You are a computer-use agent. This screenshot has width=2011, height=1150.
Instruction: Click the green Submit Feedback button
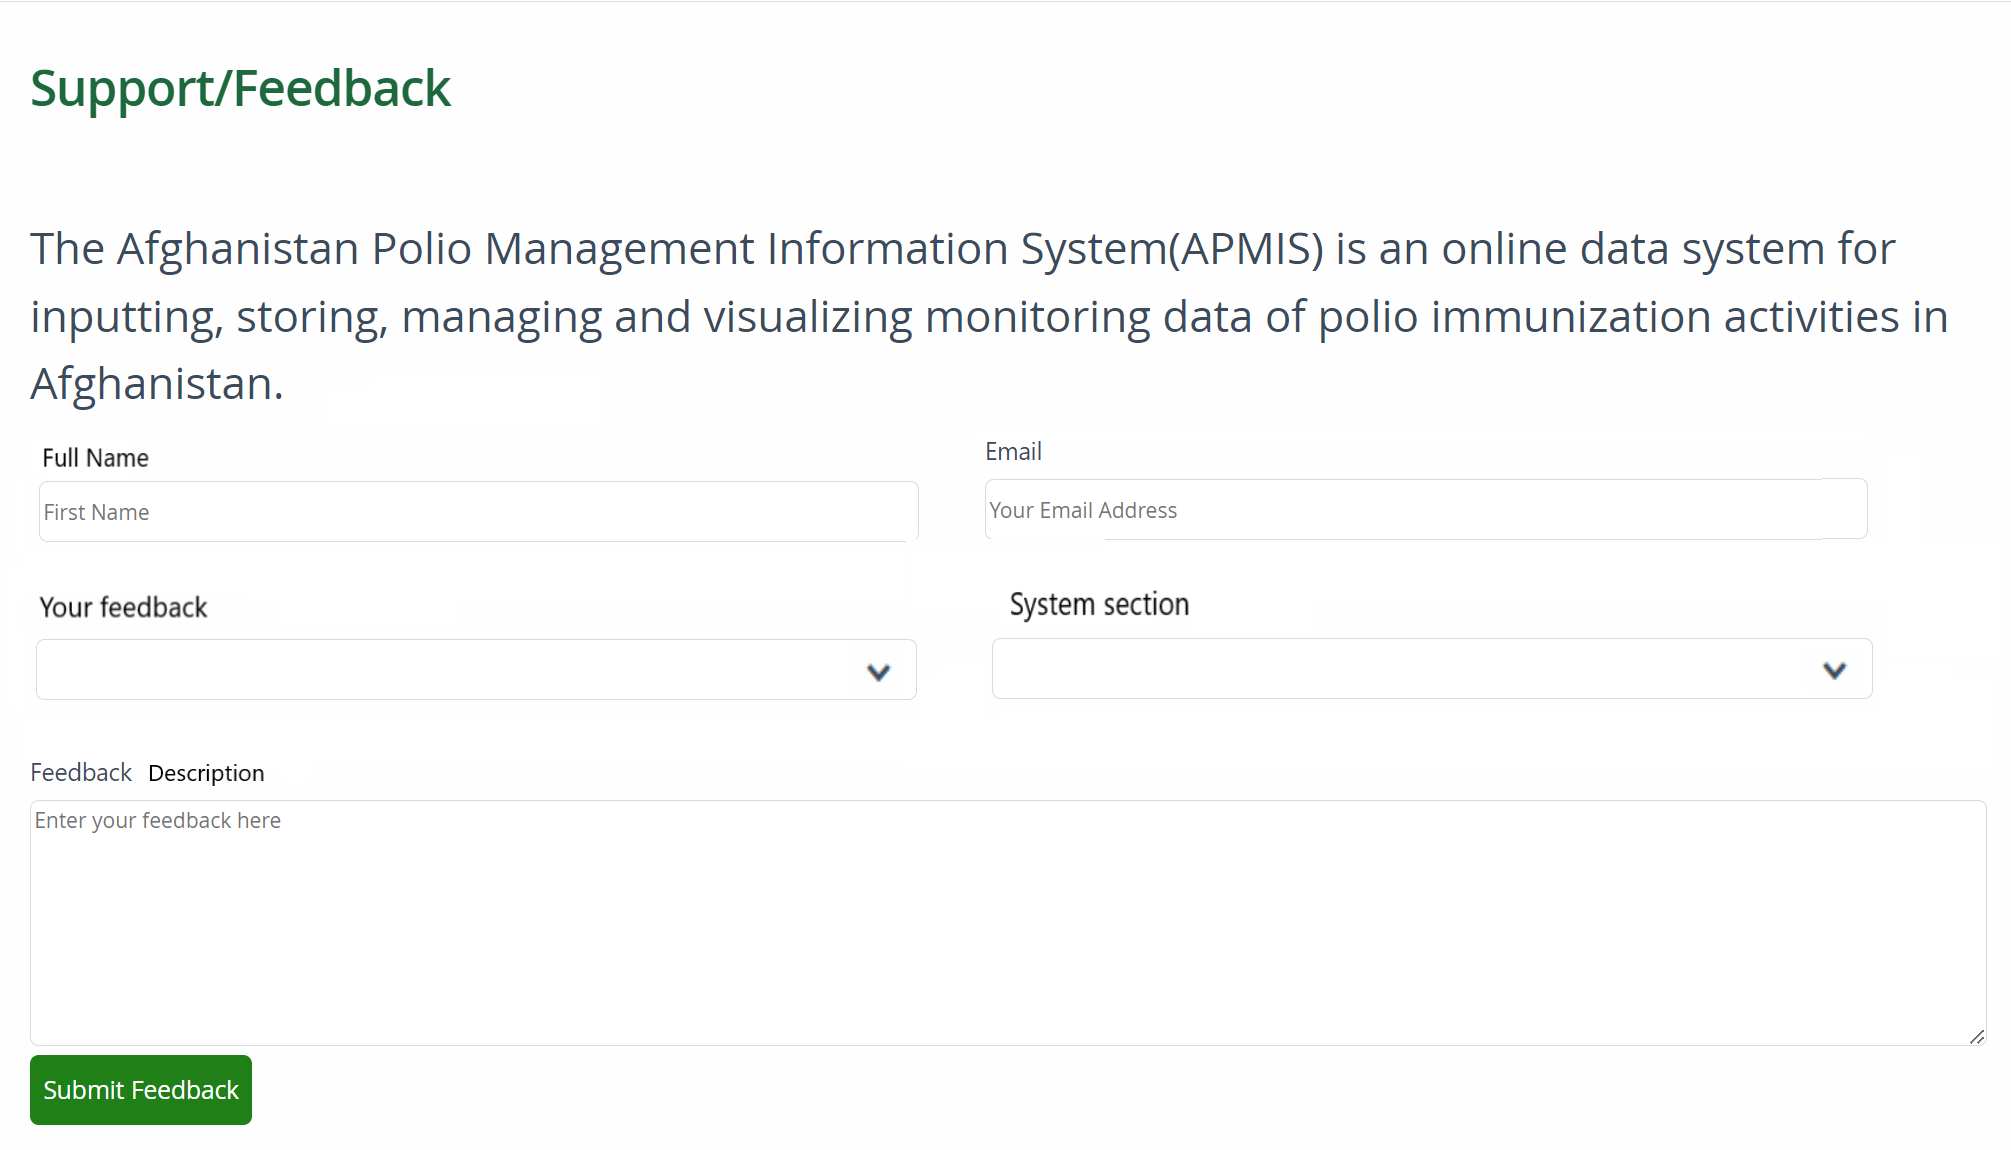pyautogui.click(x=140, y=1090)
